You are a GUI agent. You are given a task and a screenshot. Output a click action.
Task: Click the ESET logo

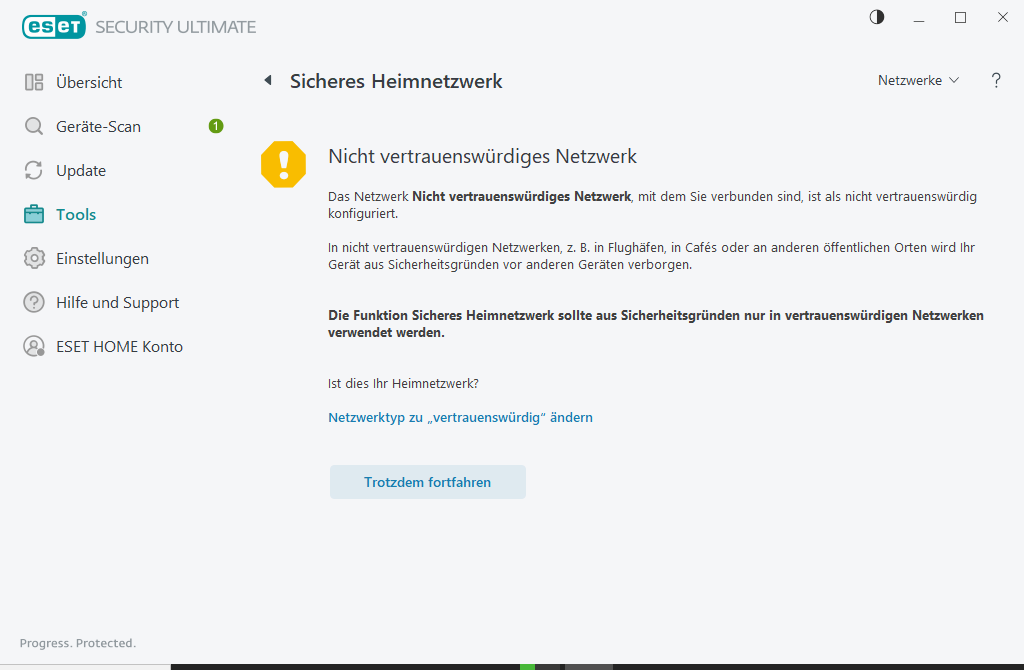click(x=54, y=26)
